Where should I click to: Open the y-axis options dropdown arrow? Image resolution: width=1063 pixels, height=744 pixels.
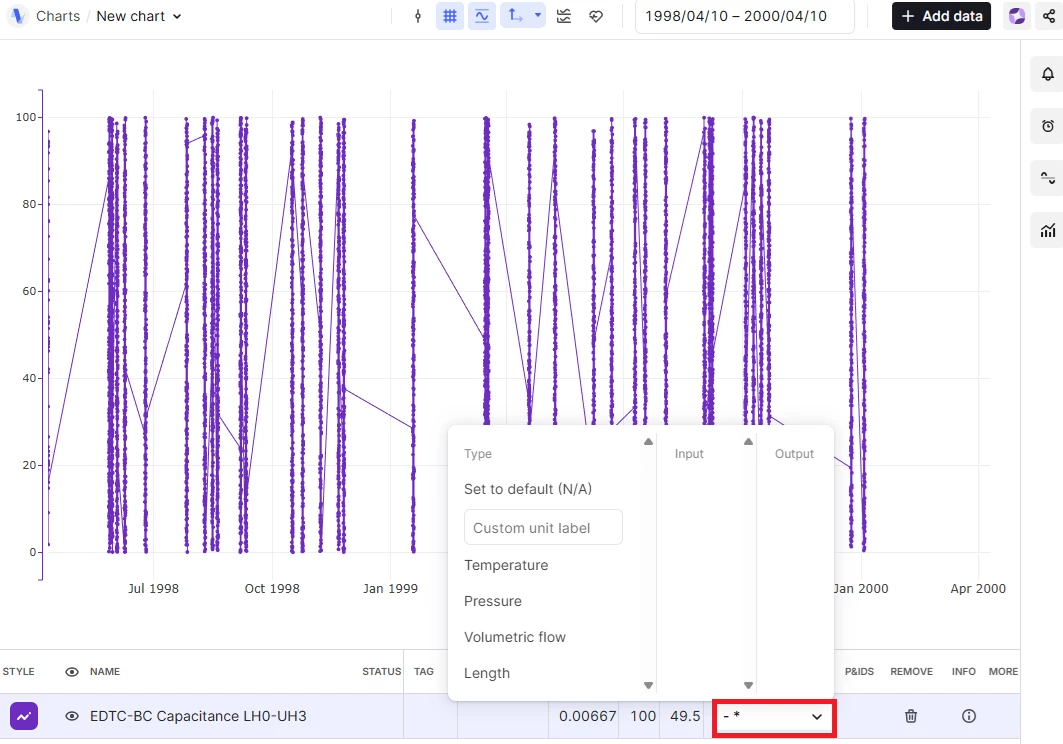(538, 16)
